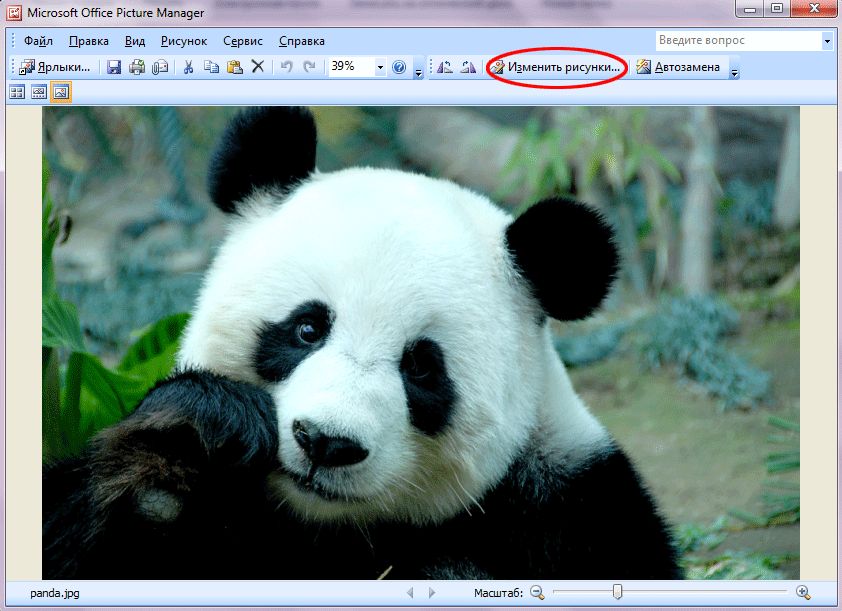
Task: Open the Рисунок menu
Action: point(184,41)
